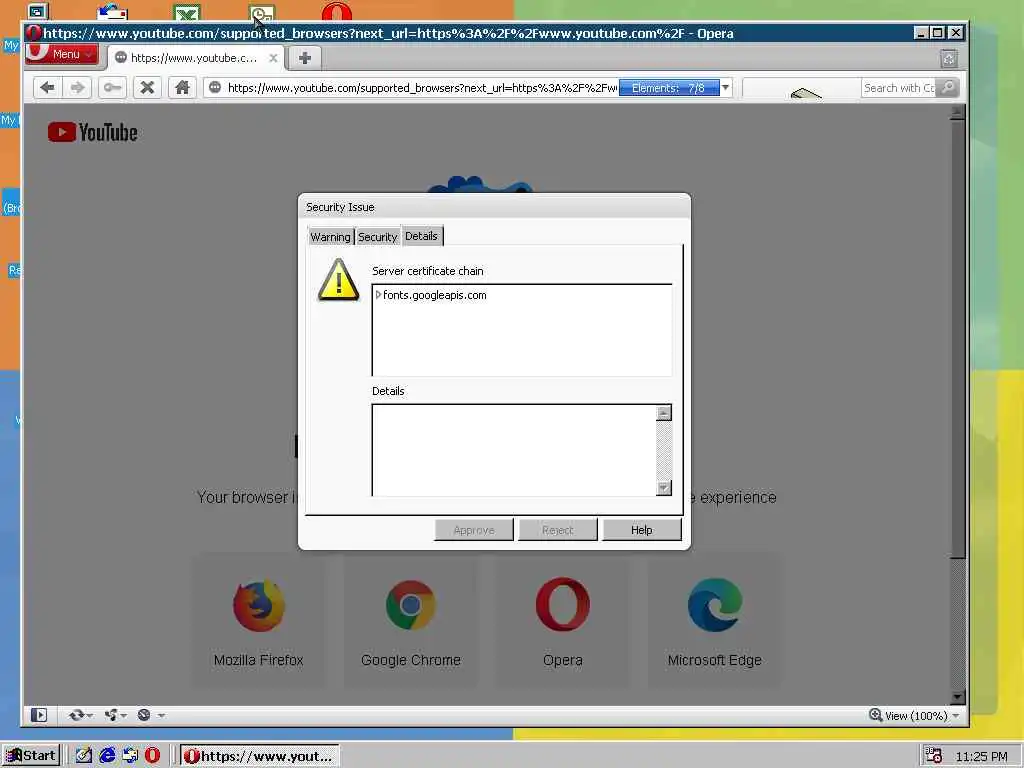This screenshot has height=768, width=1024.
Task: Click in the Search with field
Action: point(899,88)
